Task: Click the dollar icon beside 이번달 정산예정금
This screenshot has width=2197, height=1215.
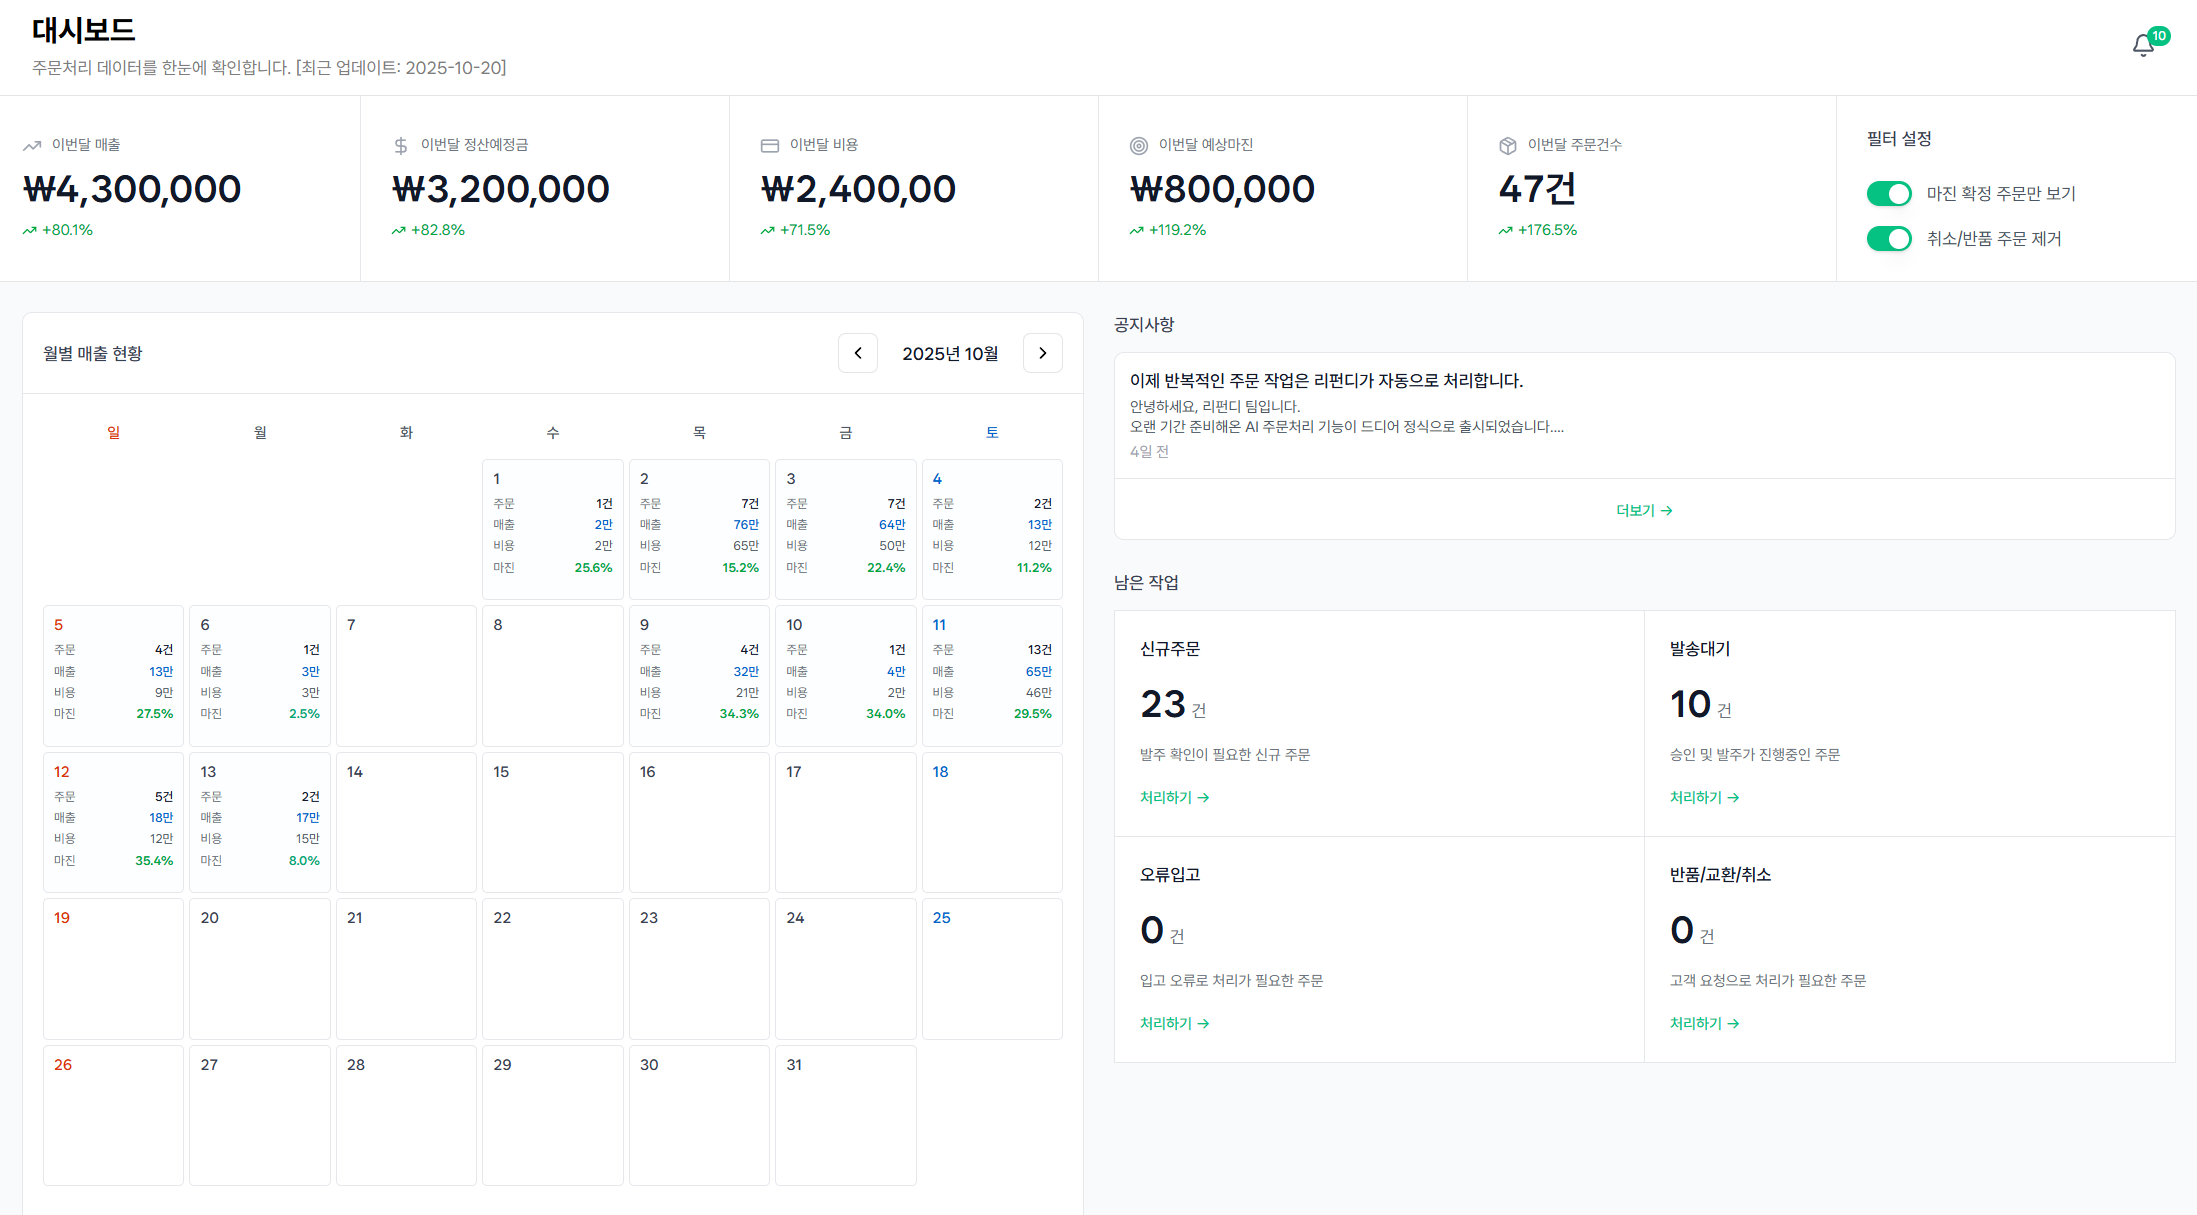Action: pyautogui.click(x=401, y=145)
